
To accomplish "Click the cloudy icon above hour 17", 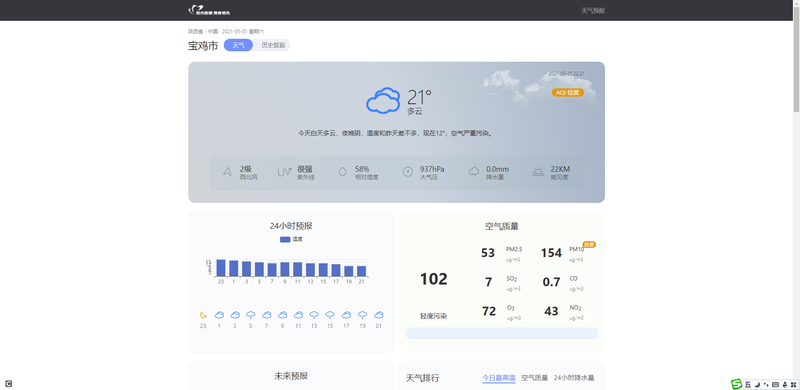I will click(x=346, y=315).
